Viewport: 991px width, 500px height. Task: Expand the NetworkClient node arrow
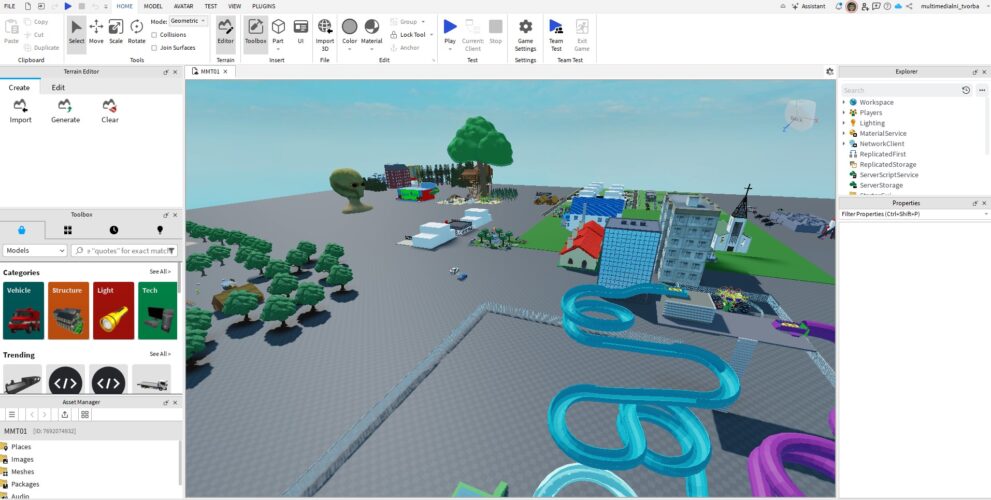(x=844, y=143)
